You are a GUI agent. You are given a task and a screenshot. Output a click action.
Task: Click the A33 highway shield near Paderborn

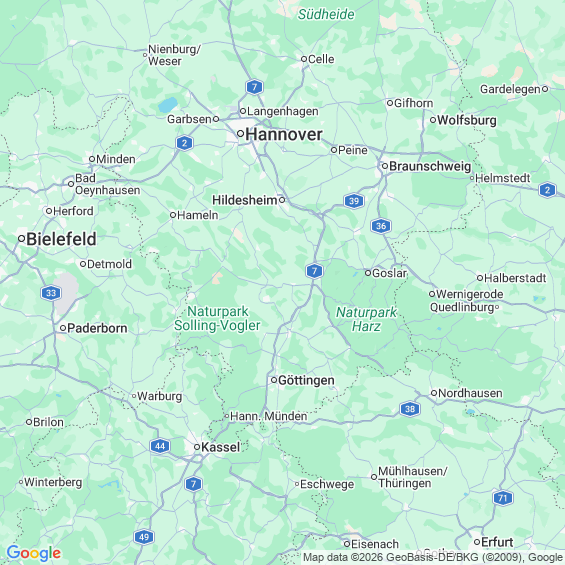[x=51, y=293]
